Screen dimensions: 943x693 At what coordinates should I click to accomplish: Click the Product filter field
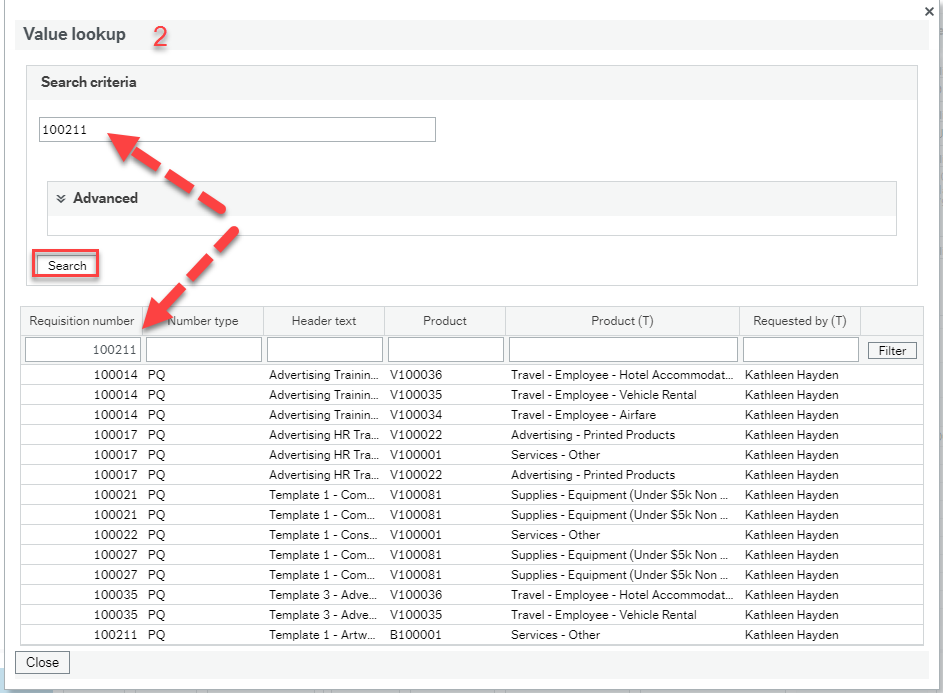(x=444, y=349)
